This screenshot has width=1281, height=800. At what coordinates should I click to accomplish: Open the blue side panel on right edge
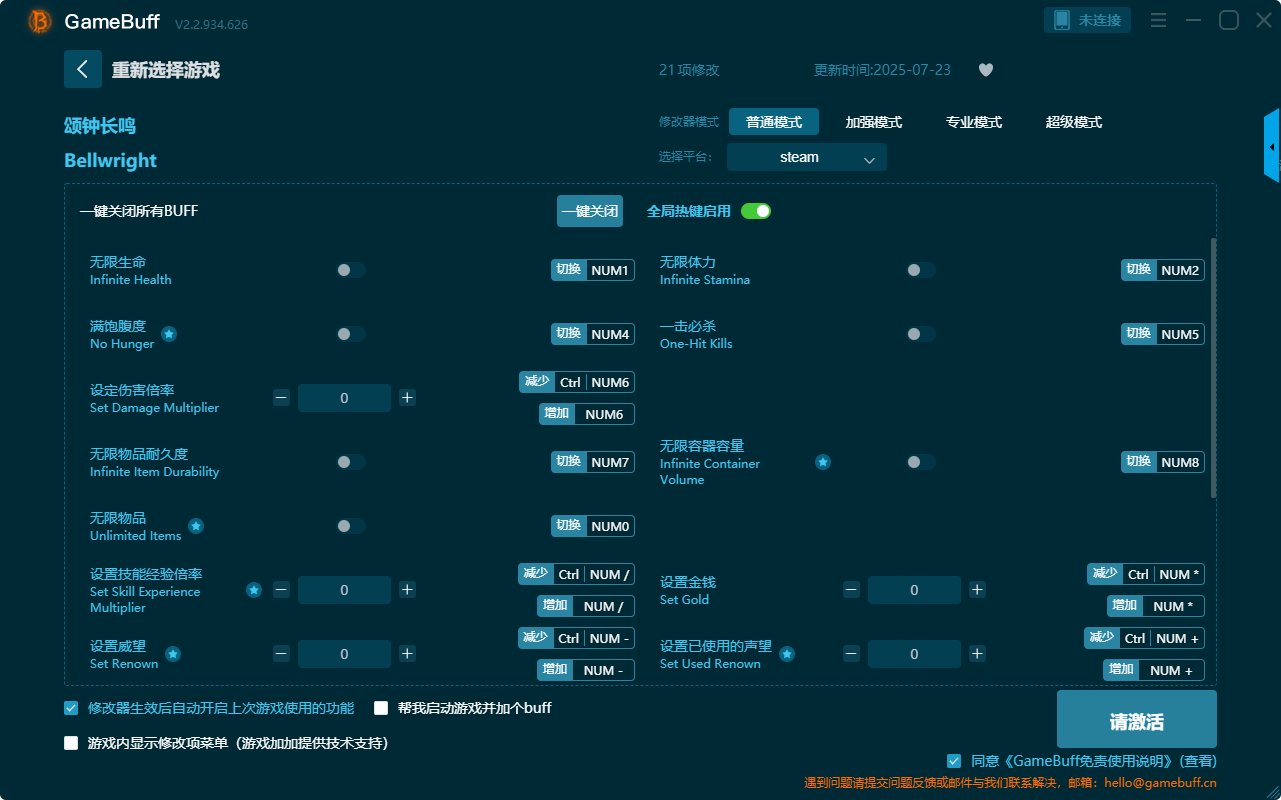point(1272,145)
